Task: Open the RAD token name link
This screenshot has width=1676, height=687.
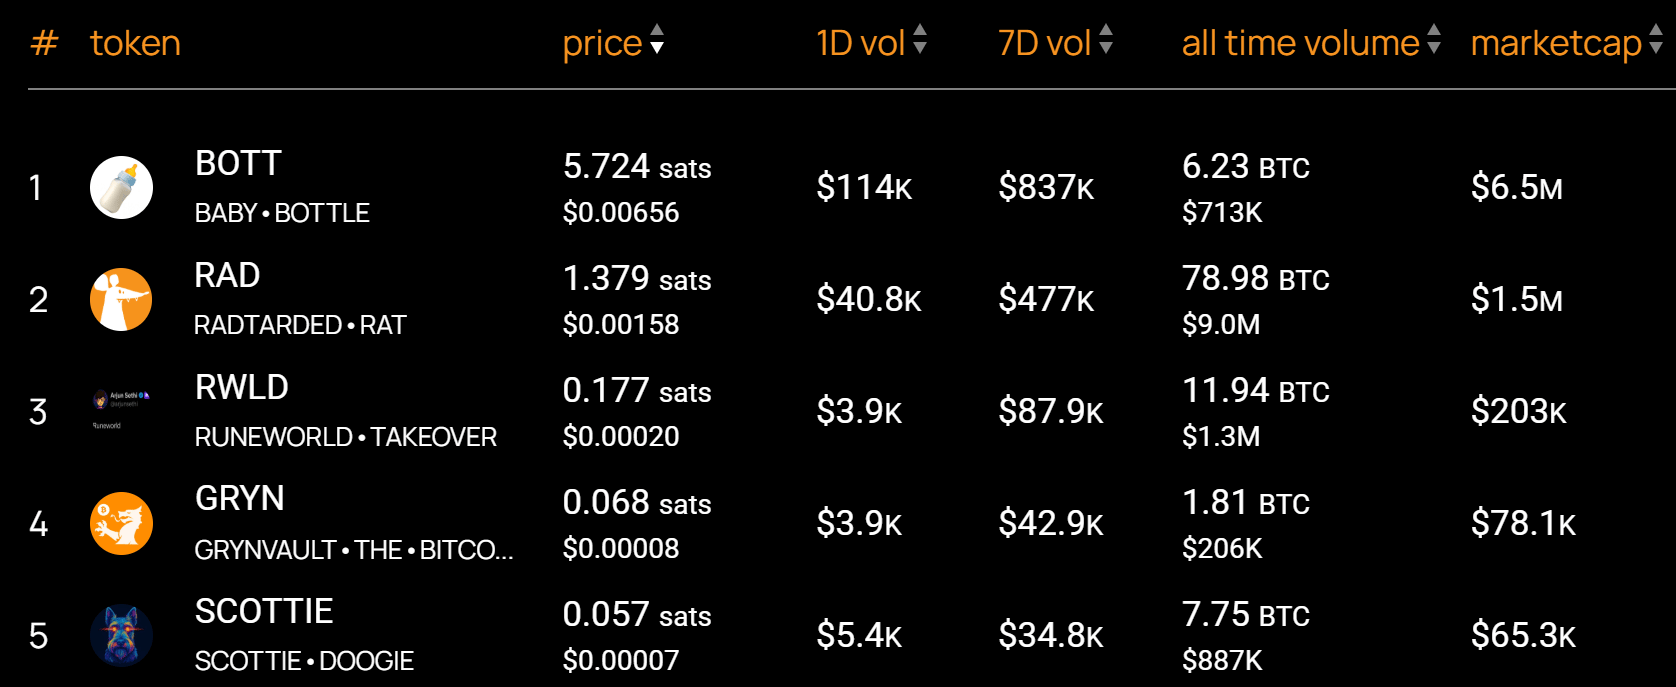Action: click(227, 275)
